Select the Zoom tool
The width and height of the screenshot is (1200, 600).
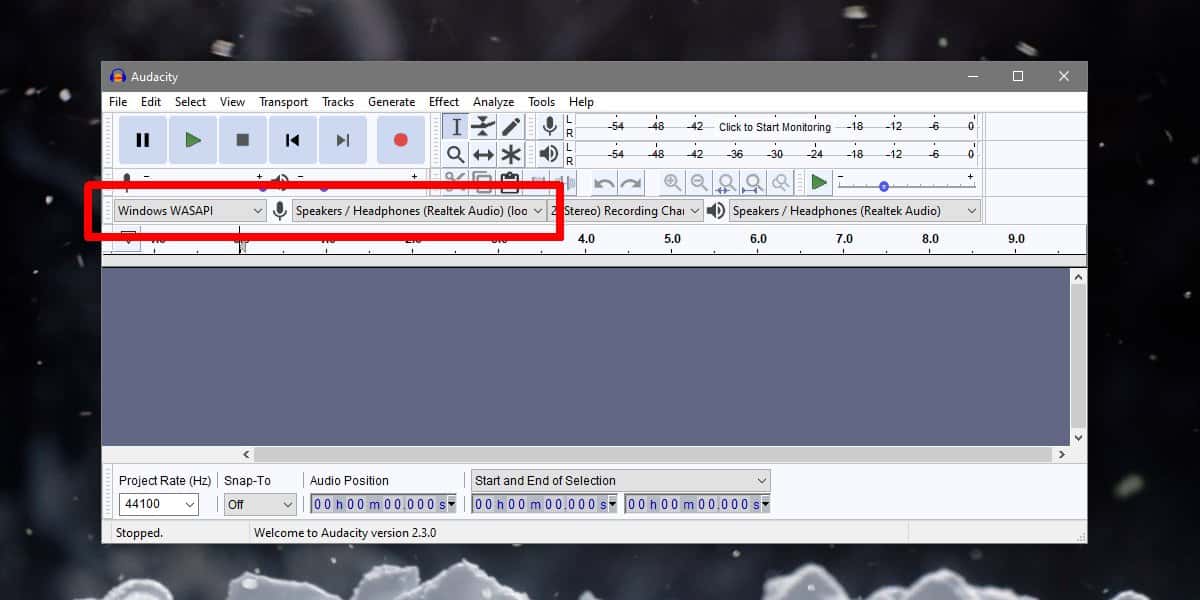pos(455,153)
